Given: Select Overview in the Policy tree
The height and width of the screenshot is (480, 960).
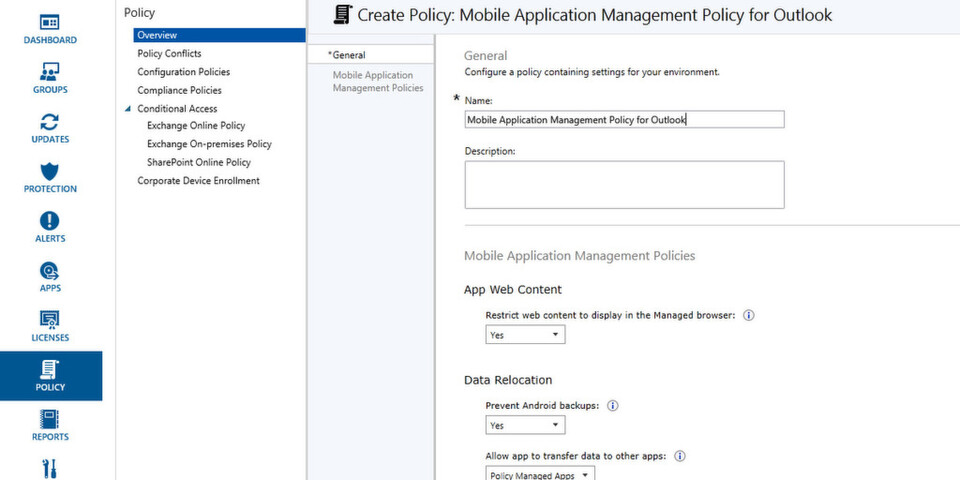Looking at the screenshot, I should tap(219, 35).
